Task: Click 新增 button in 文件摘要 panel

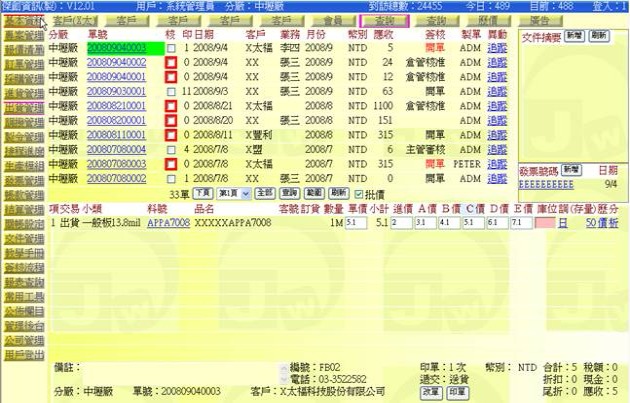Action: point(574,35)
